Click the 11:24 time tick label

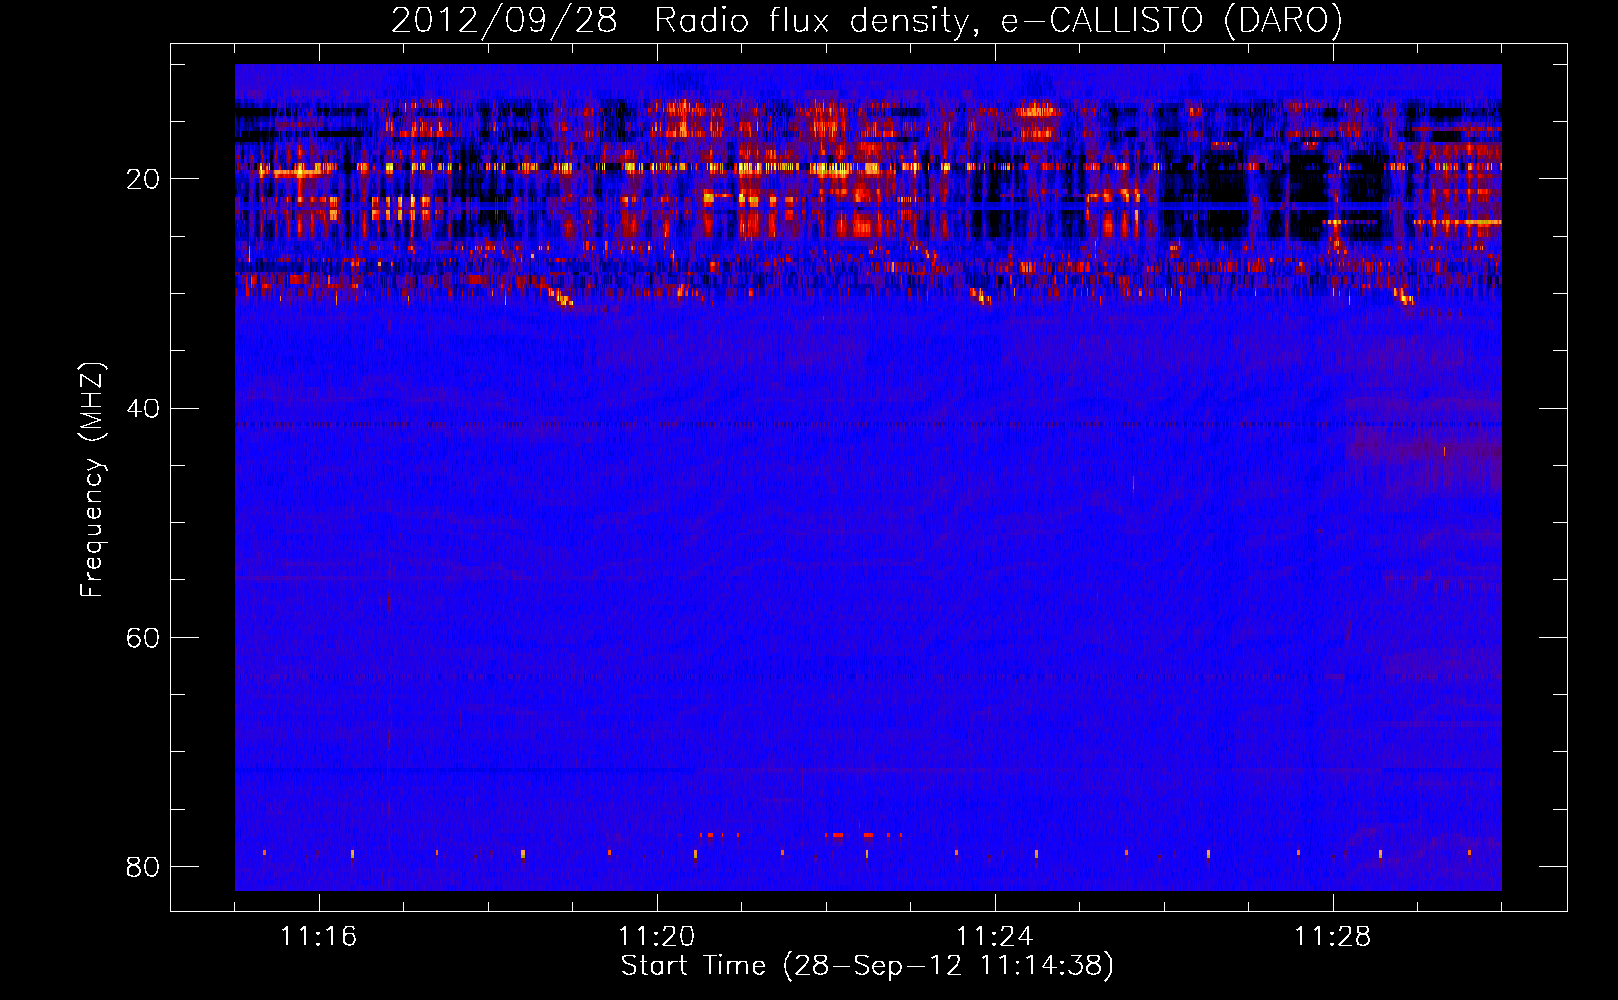point(994,937)
